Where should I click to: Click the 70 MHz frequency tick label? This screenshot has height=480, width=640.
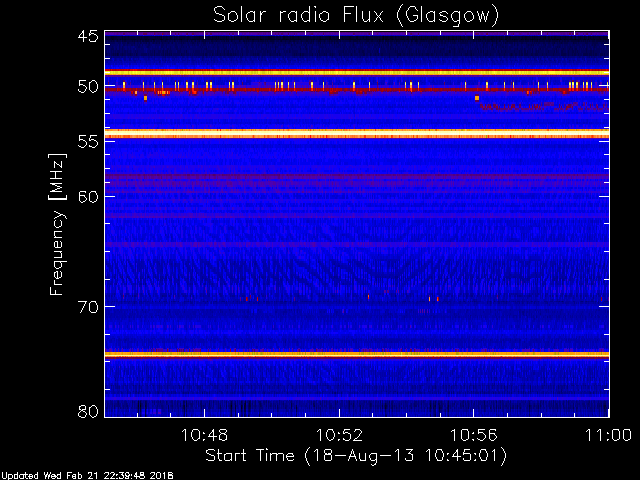[87, 306]
